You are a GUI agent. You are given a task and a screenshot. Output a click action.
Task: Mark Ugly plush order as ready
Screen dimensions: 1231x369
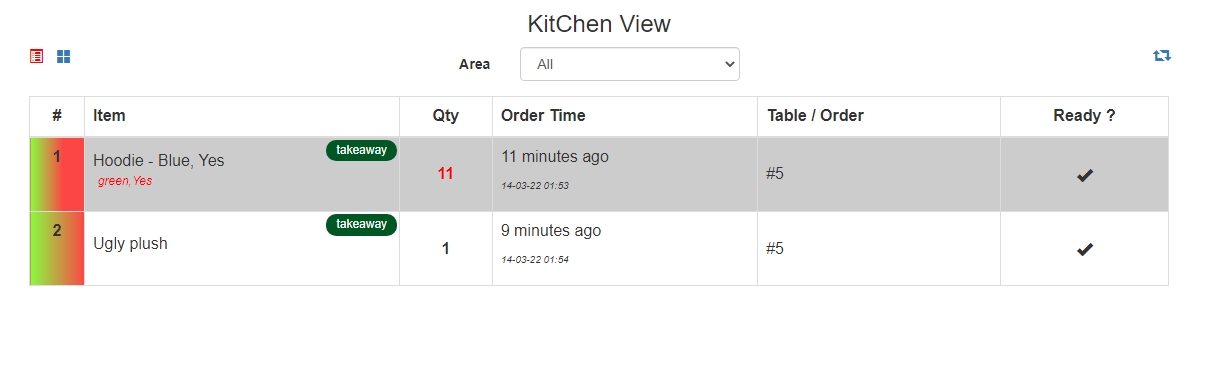pyautogui.click(x=1084, y=249)
